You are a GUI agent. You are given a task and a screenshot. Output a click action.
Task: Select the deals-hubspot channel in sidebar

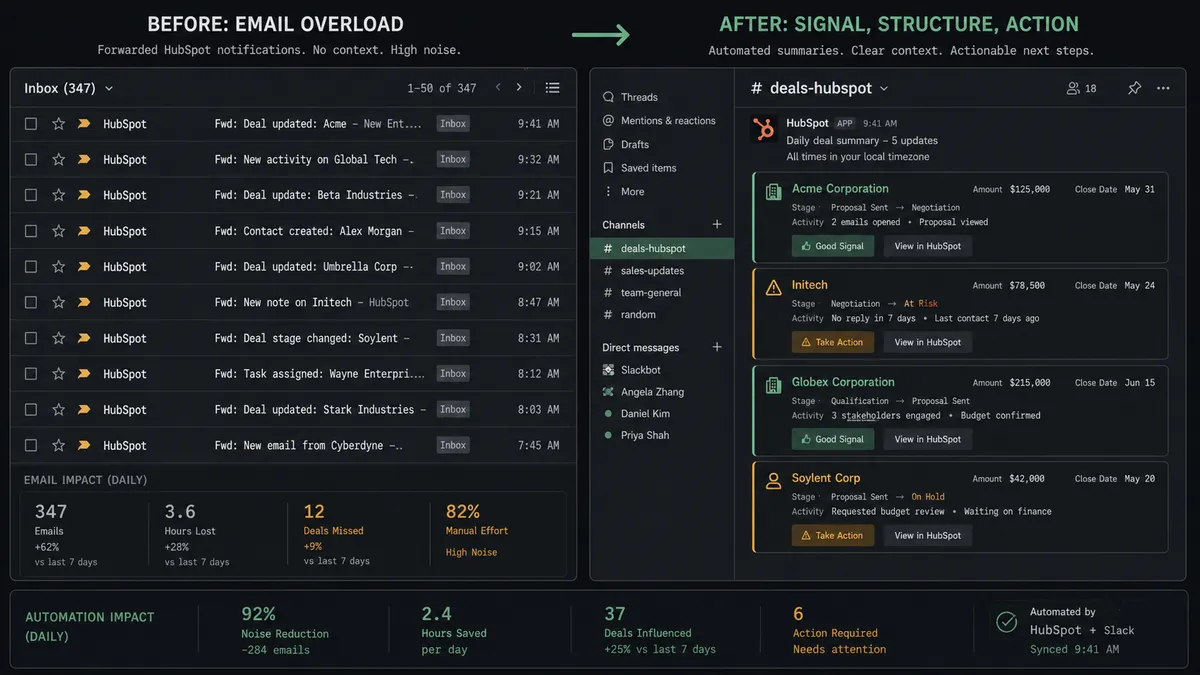pyautogui.click(x=662, y=248)
